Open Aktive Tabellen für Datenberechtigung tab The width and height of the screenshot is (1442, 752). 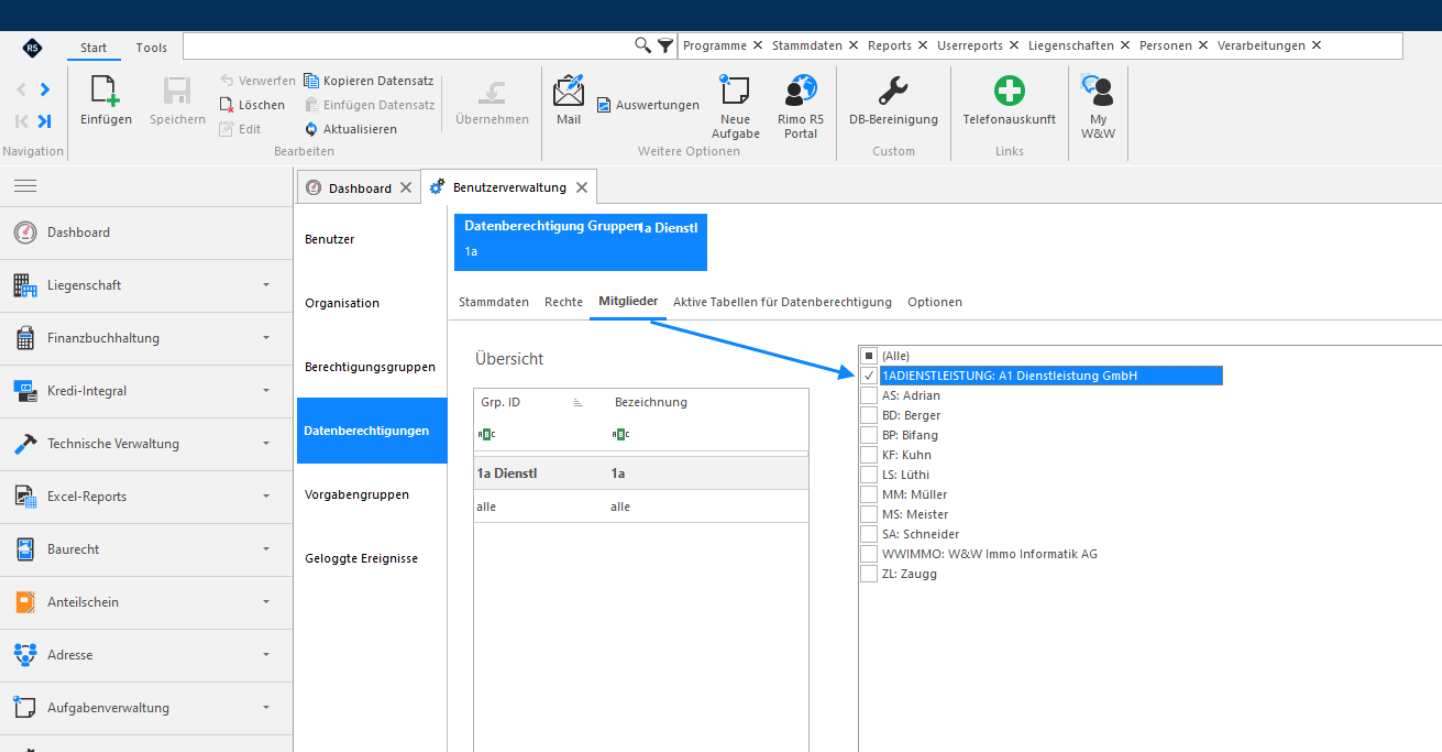click(782, 302)
